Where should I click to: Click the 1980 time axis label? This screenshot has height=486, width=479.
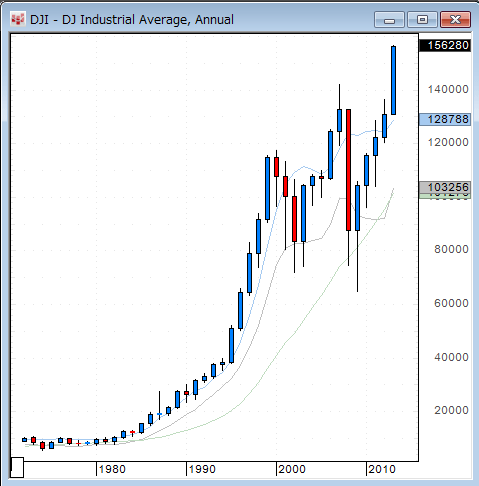coord(112,469)
